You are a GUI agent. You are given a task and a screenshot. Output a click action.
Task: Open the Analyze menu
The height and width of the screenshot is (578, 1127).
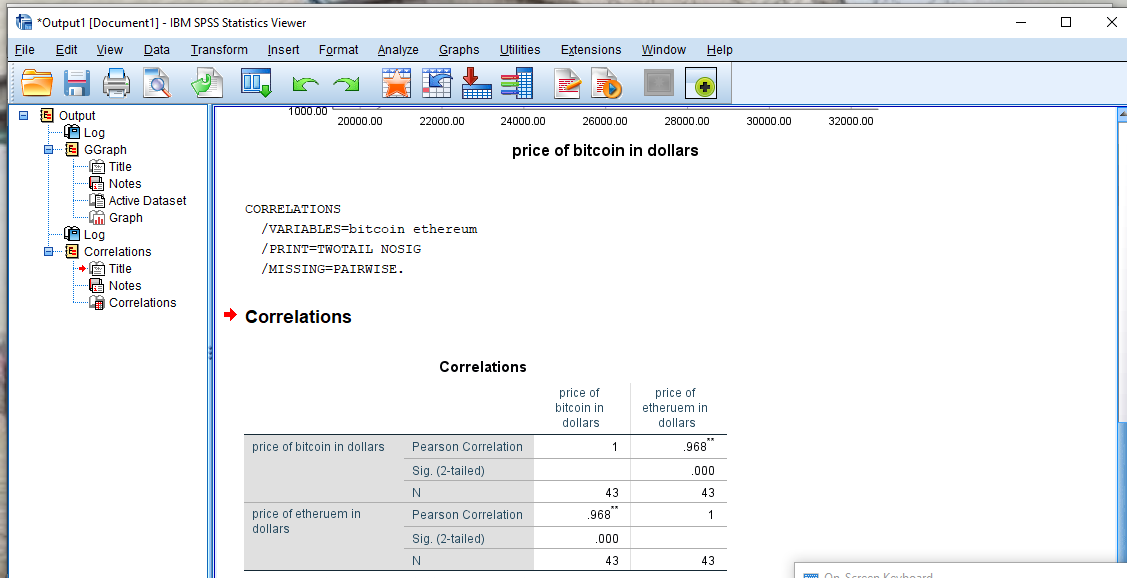398,50
